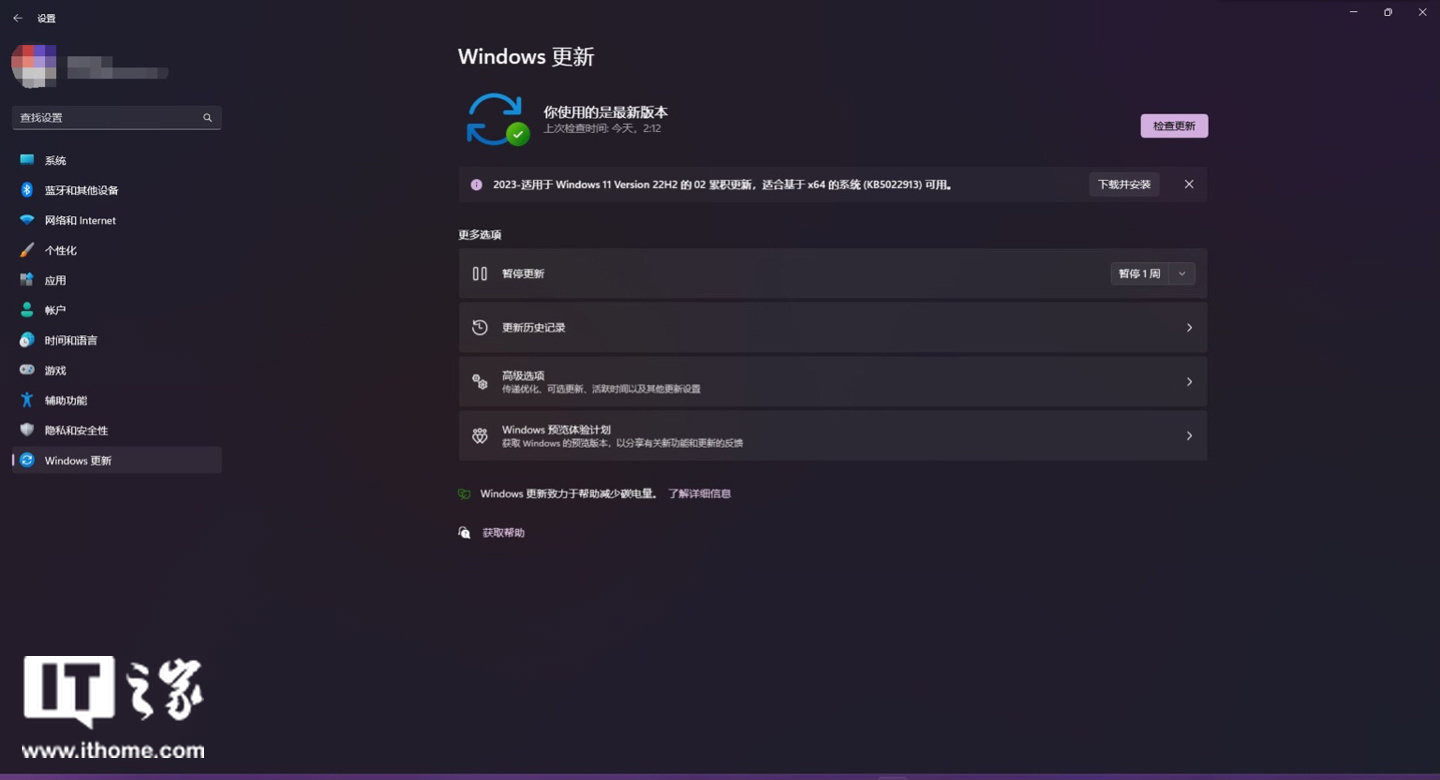Expand Windows 预览体验计划 via its chevron
This screenshot has height=780, width=1440.
pos(1189,436)
